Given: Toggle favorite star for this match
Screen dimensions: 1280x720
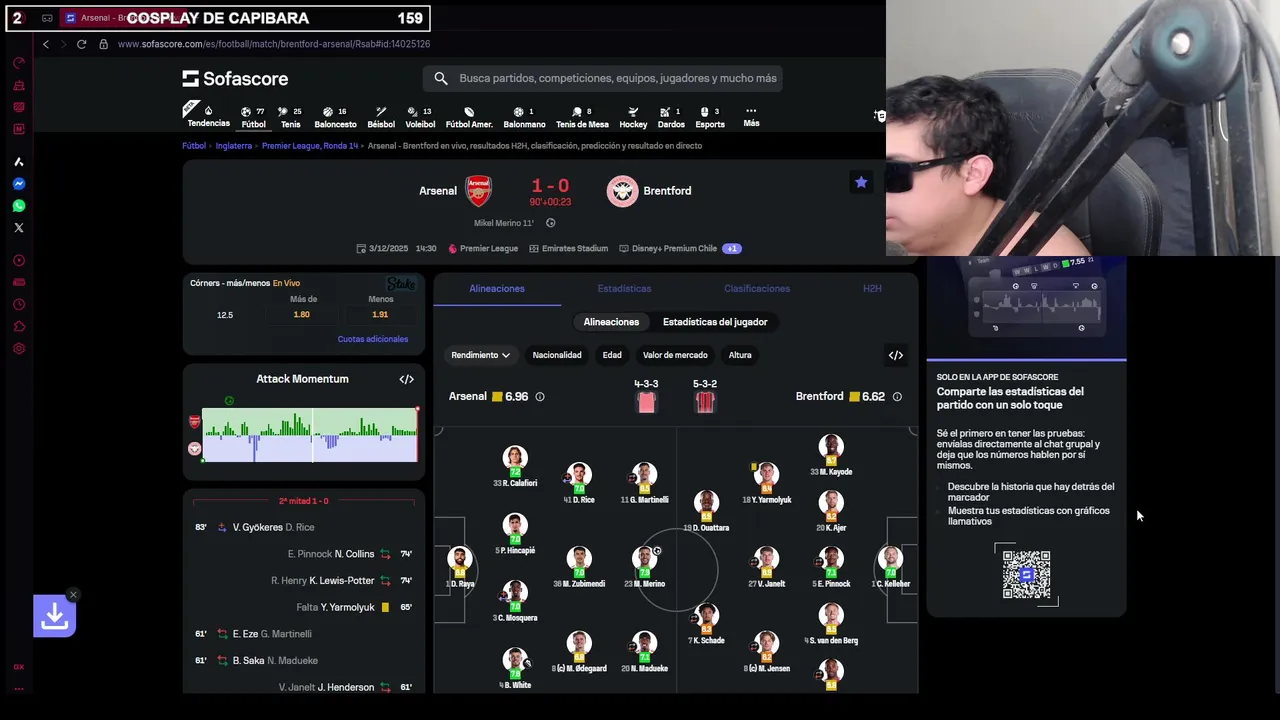Looking at the screenshot, I should [x=861, y=182].
